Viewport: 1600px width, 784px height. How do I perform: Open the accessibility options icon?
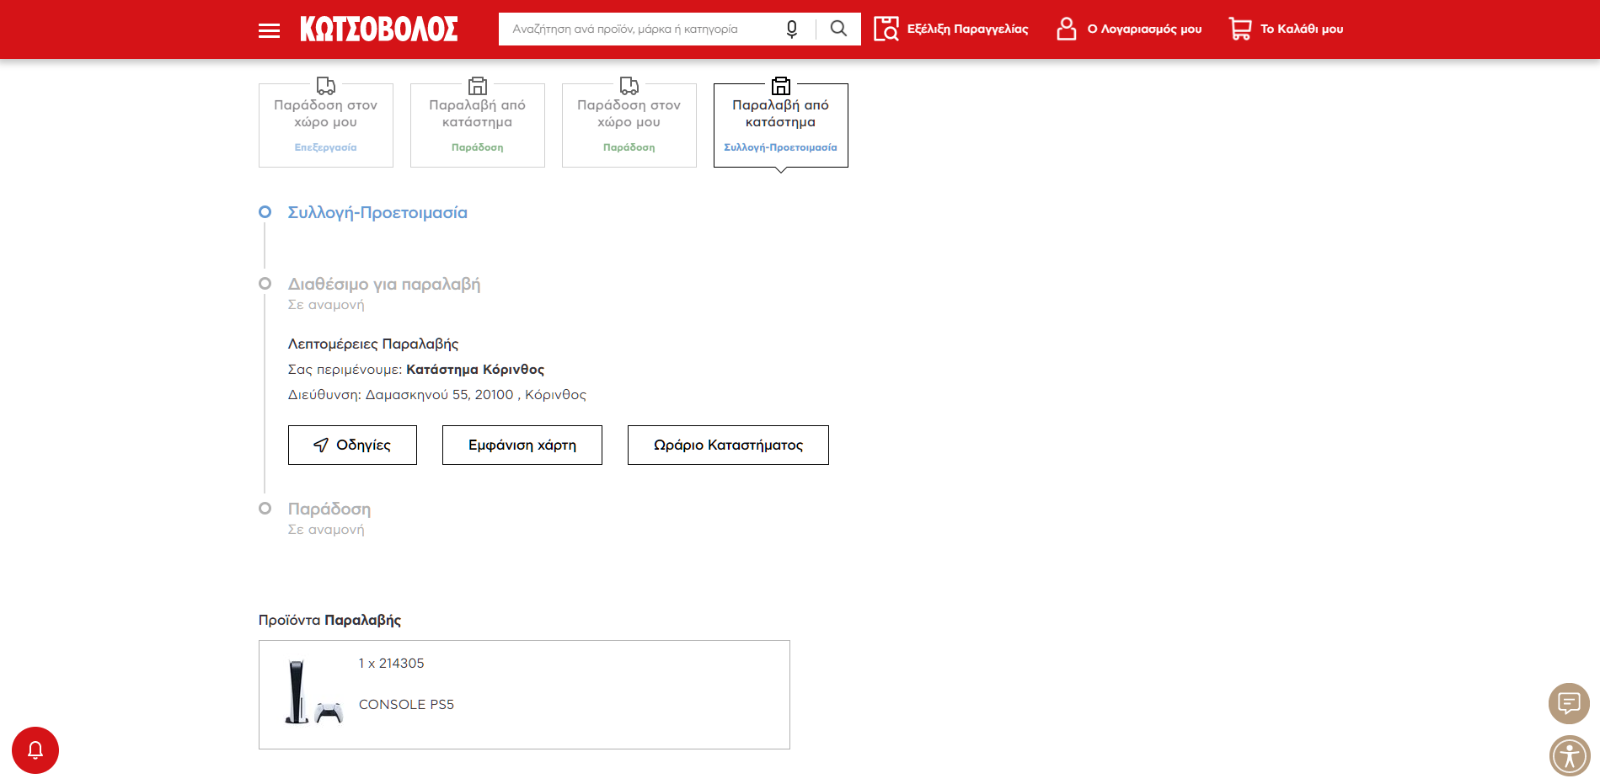pyautogui.click(x=1569, y=756)
